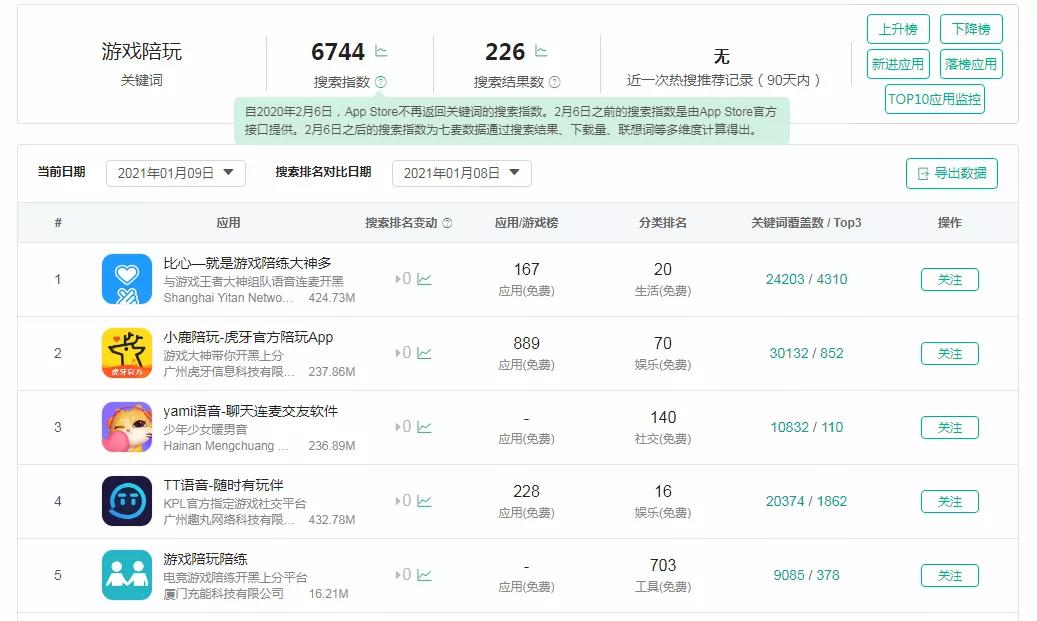Click the 搜索排名变动 column header
Image resolution: width=1037 pixels, height=621 pixels.
(x=401, y=223)
